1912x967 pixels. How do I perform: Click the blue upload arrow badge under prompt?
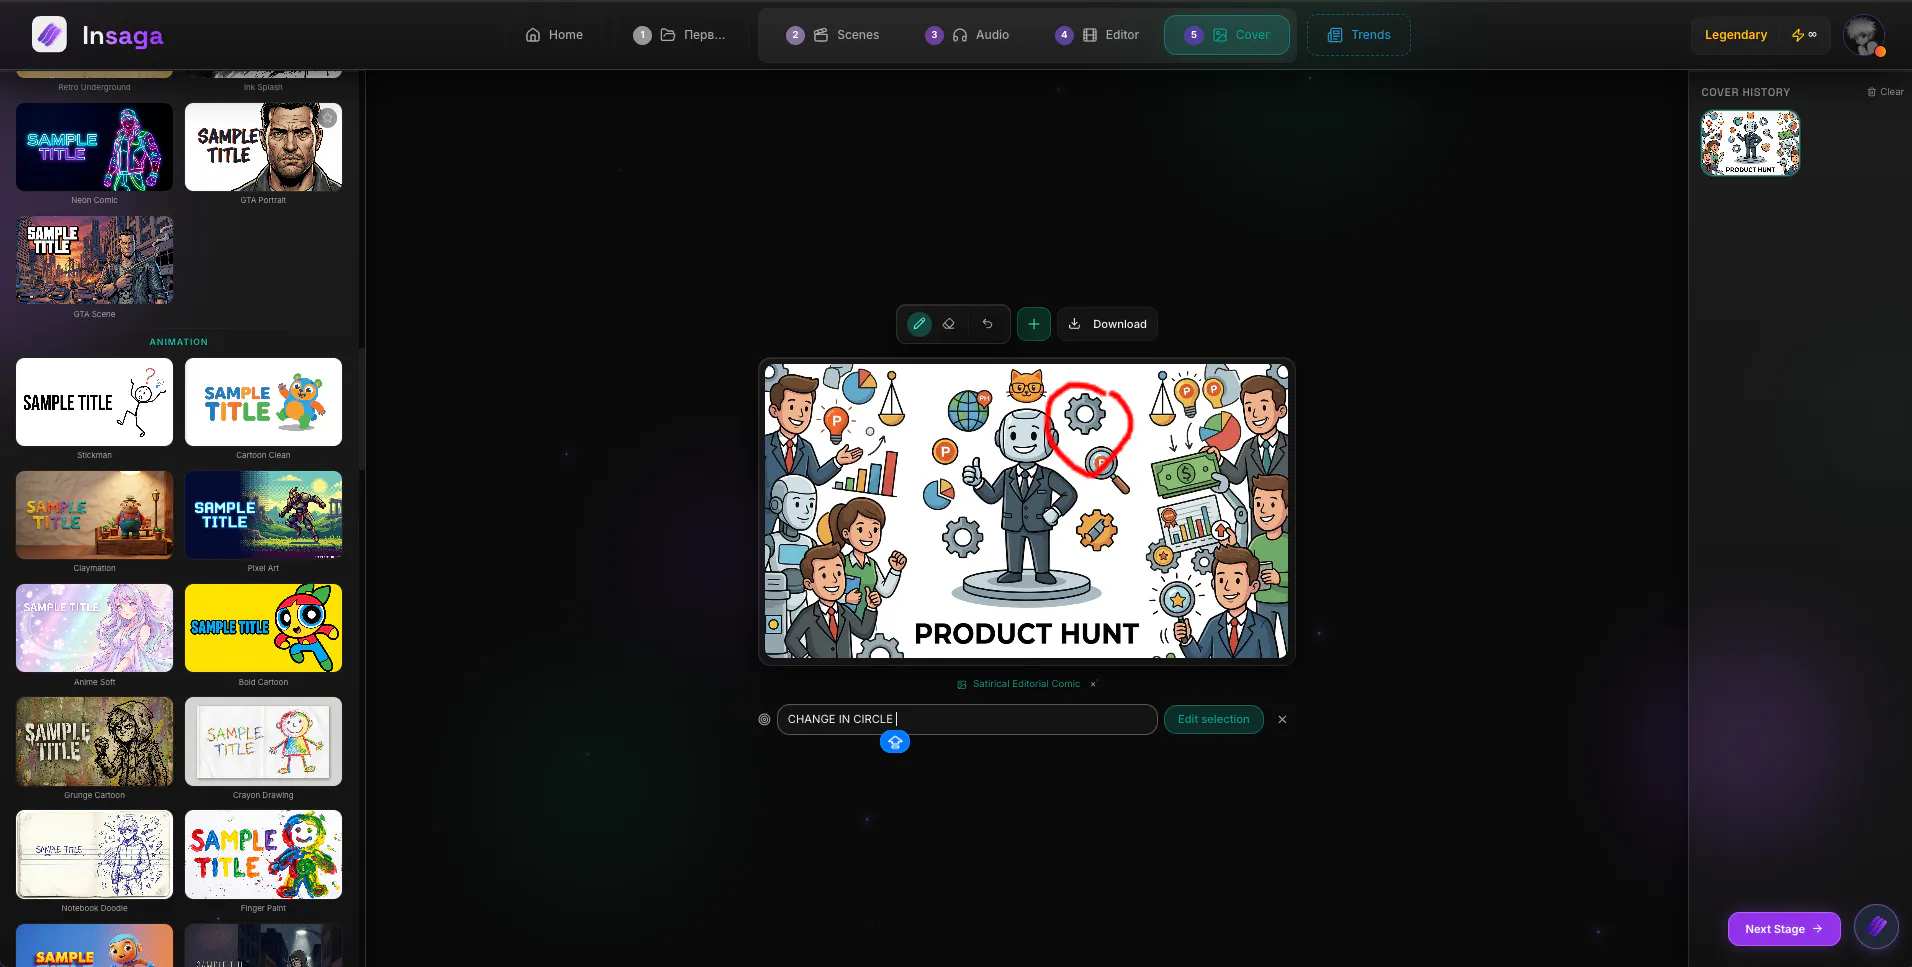[x=895, y=742]
